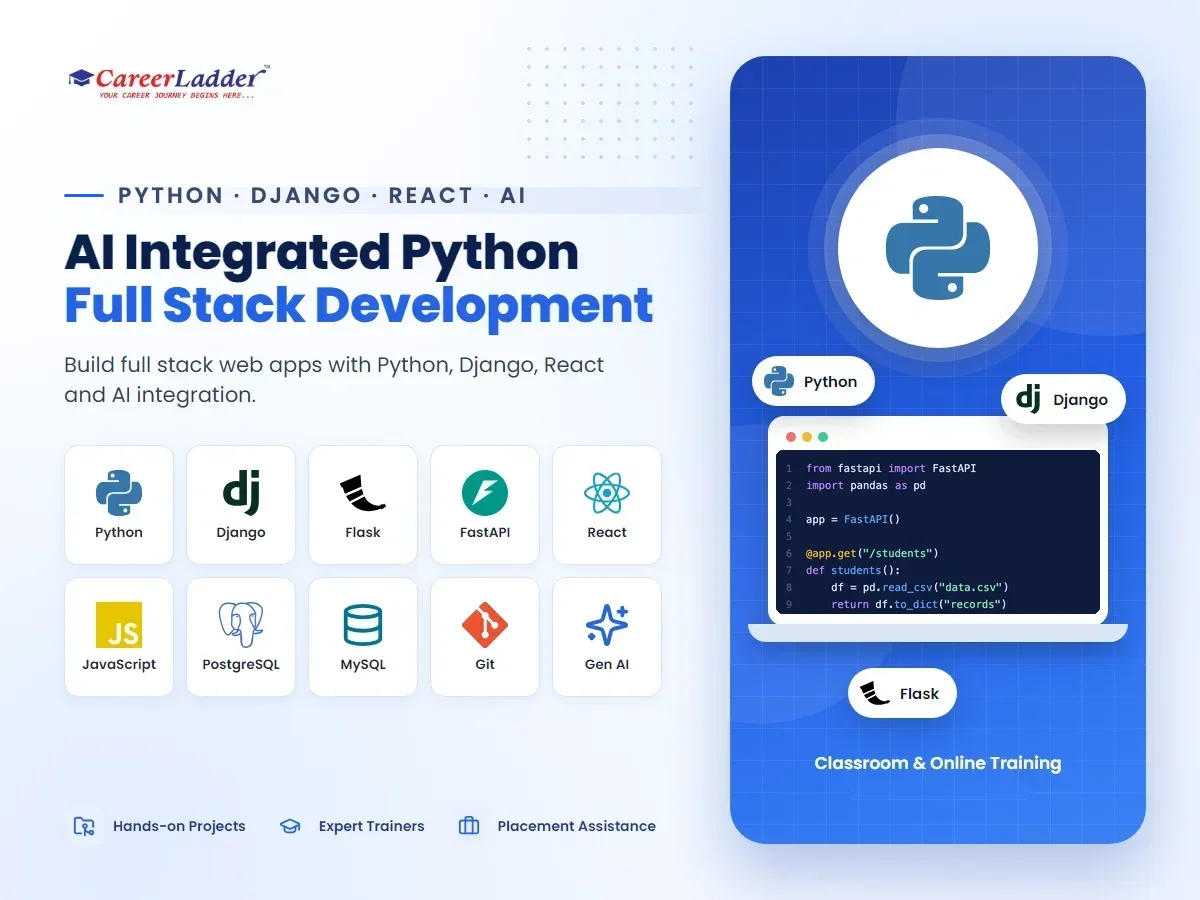The width and height of the screenshot is (1200, 900).
Task: Click code line 'return df.to_dict("records")'
Action: click(x=918, y=604)
